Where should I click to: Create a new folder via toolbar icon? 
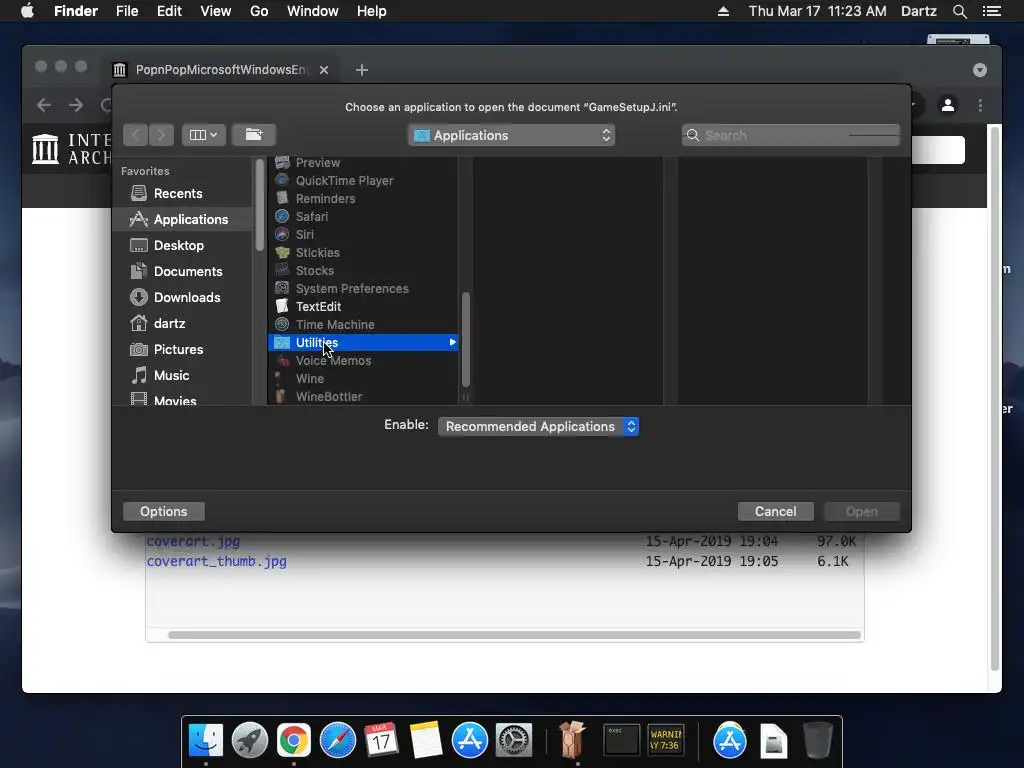[254, 135]
